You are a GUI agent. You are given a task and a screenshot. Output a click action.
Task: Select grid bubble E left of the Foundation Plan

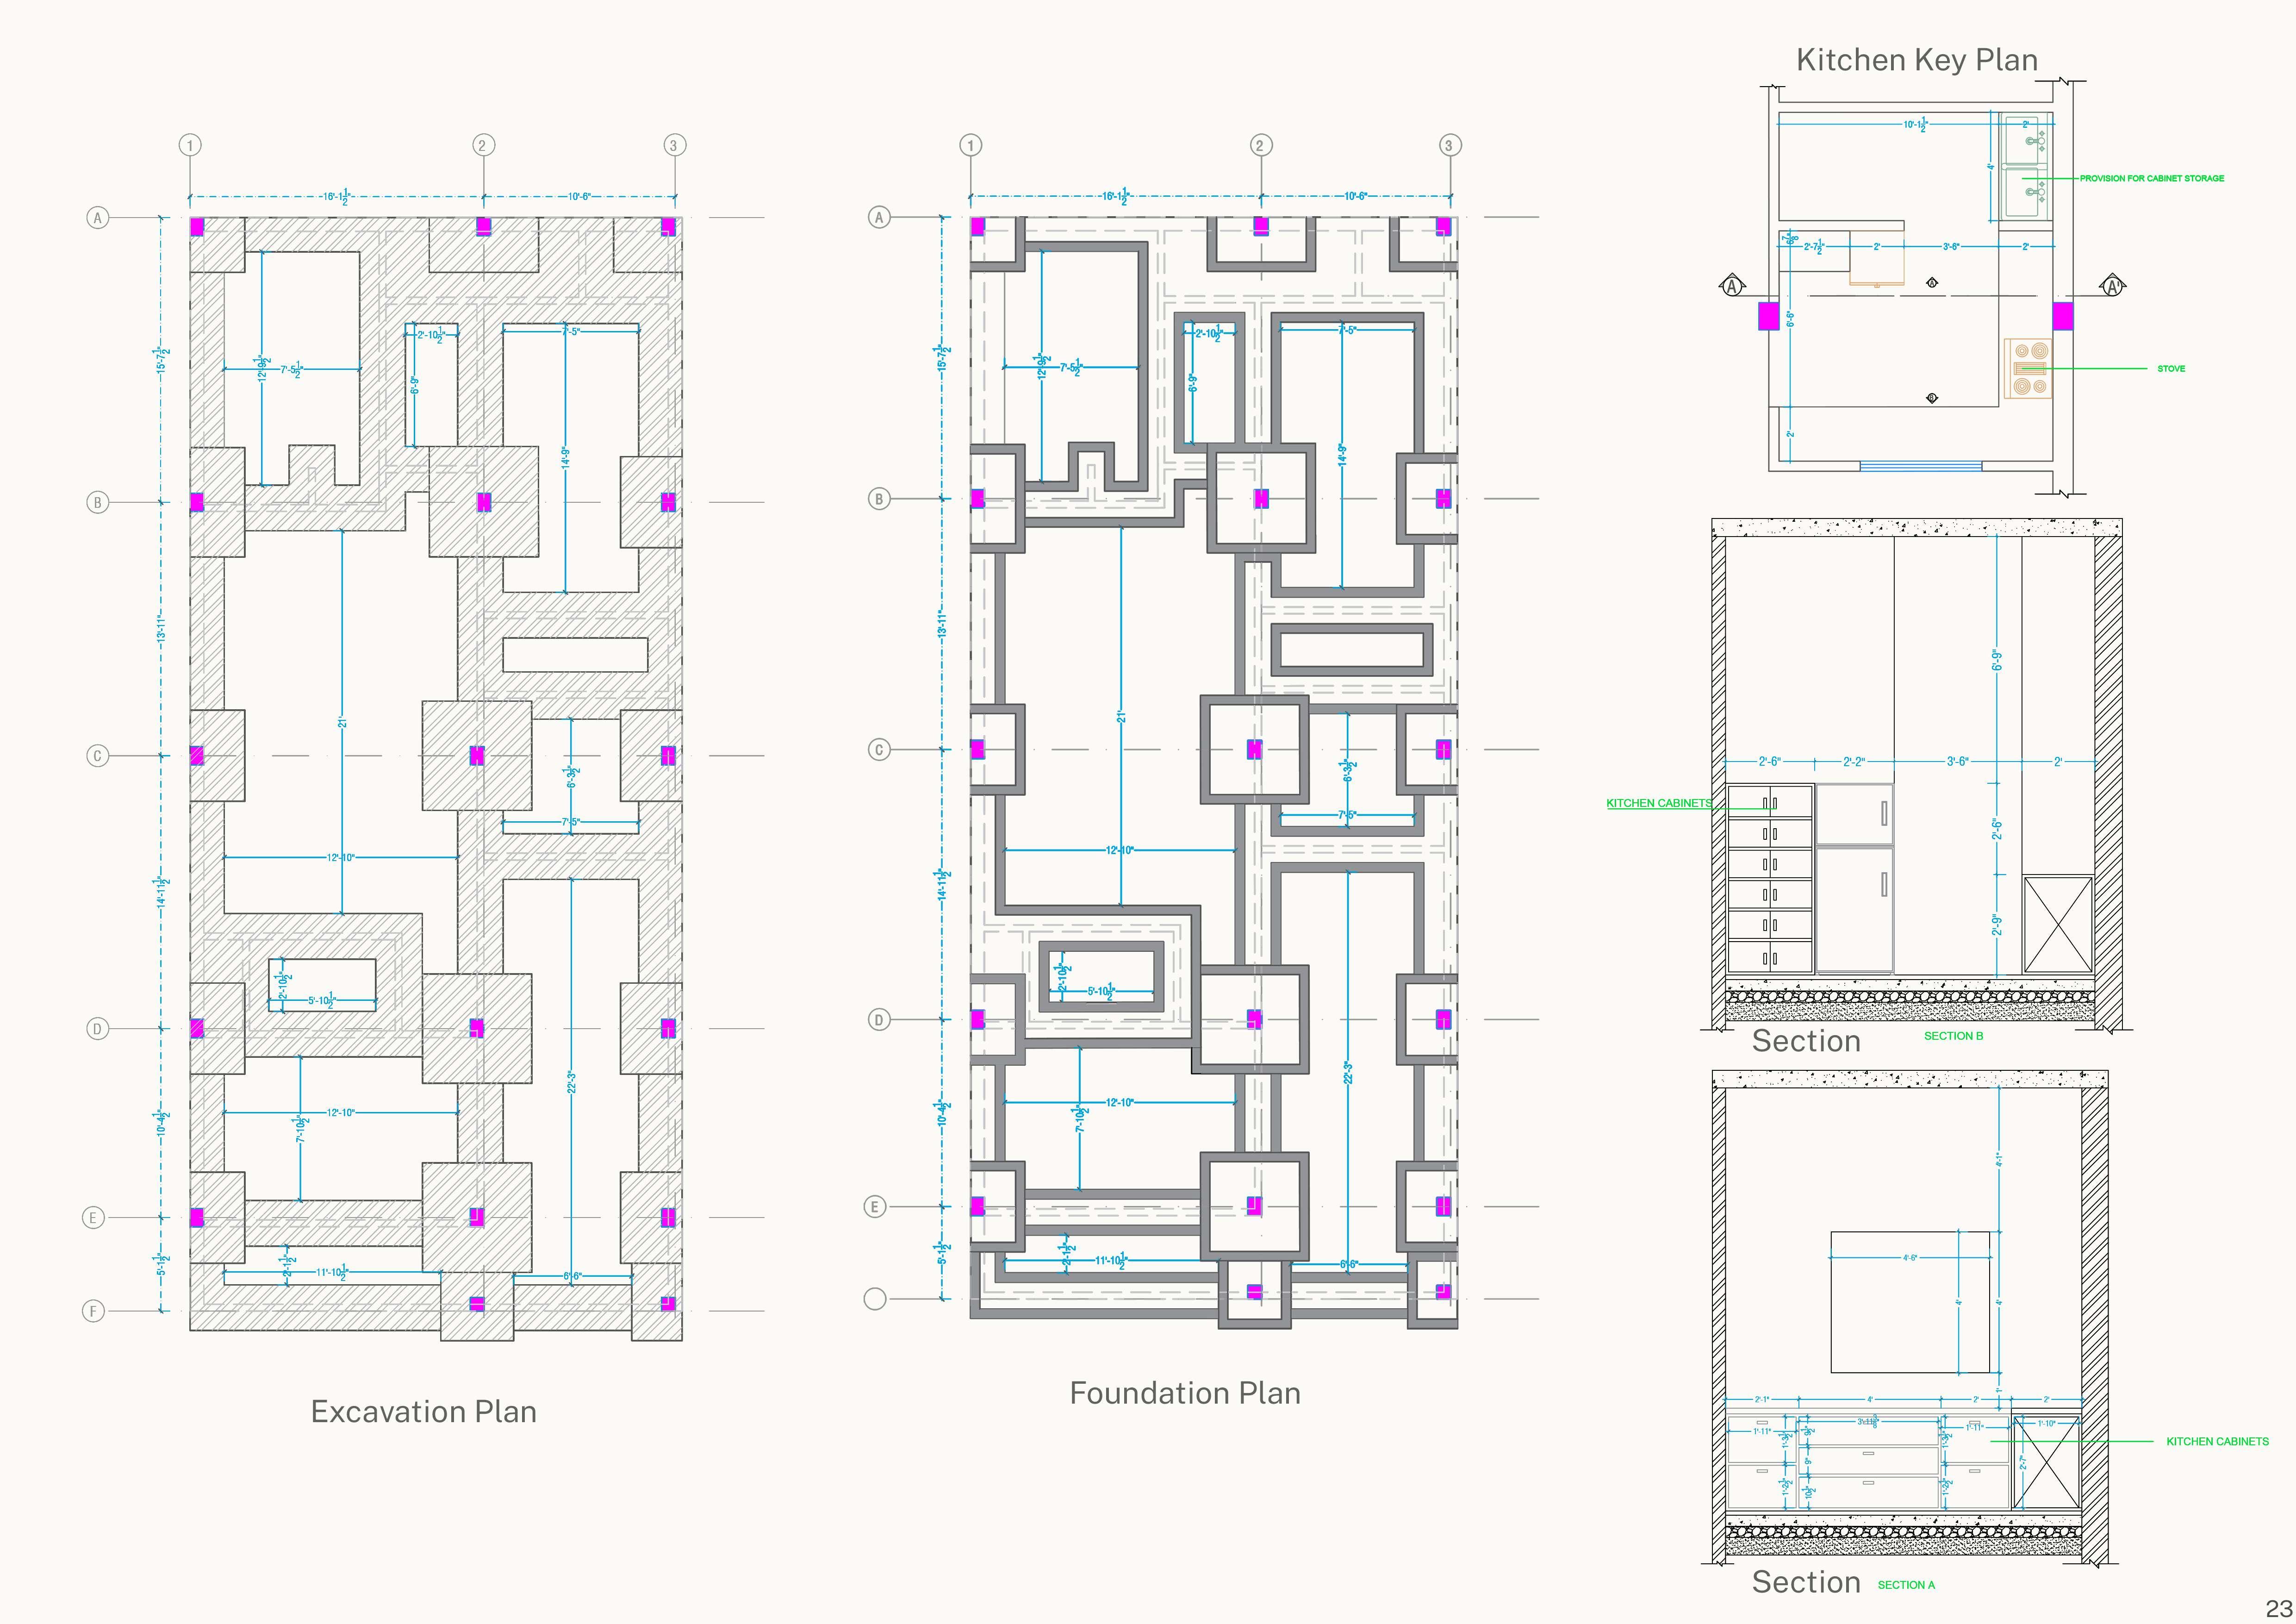pyautogui.click(x=875, y=1207)
